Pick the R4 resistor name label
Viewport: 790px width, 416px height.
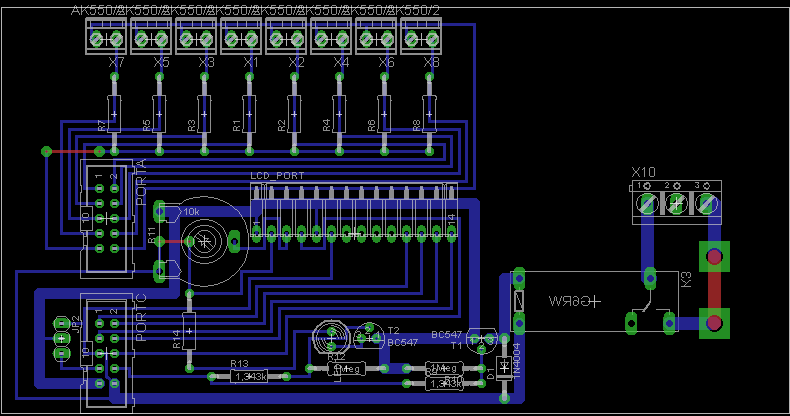pos(326,125)
